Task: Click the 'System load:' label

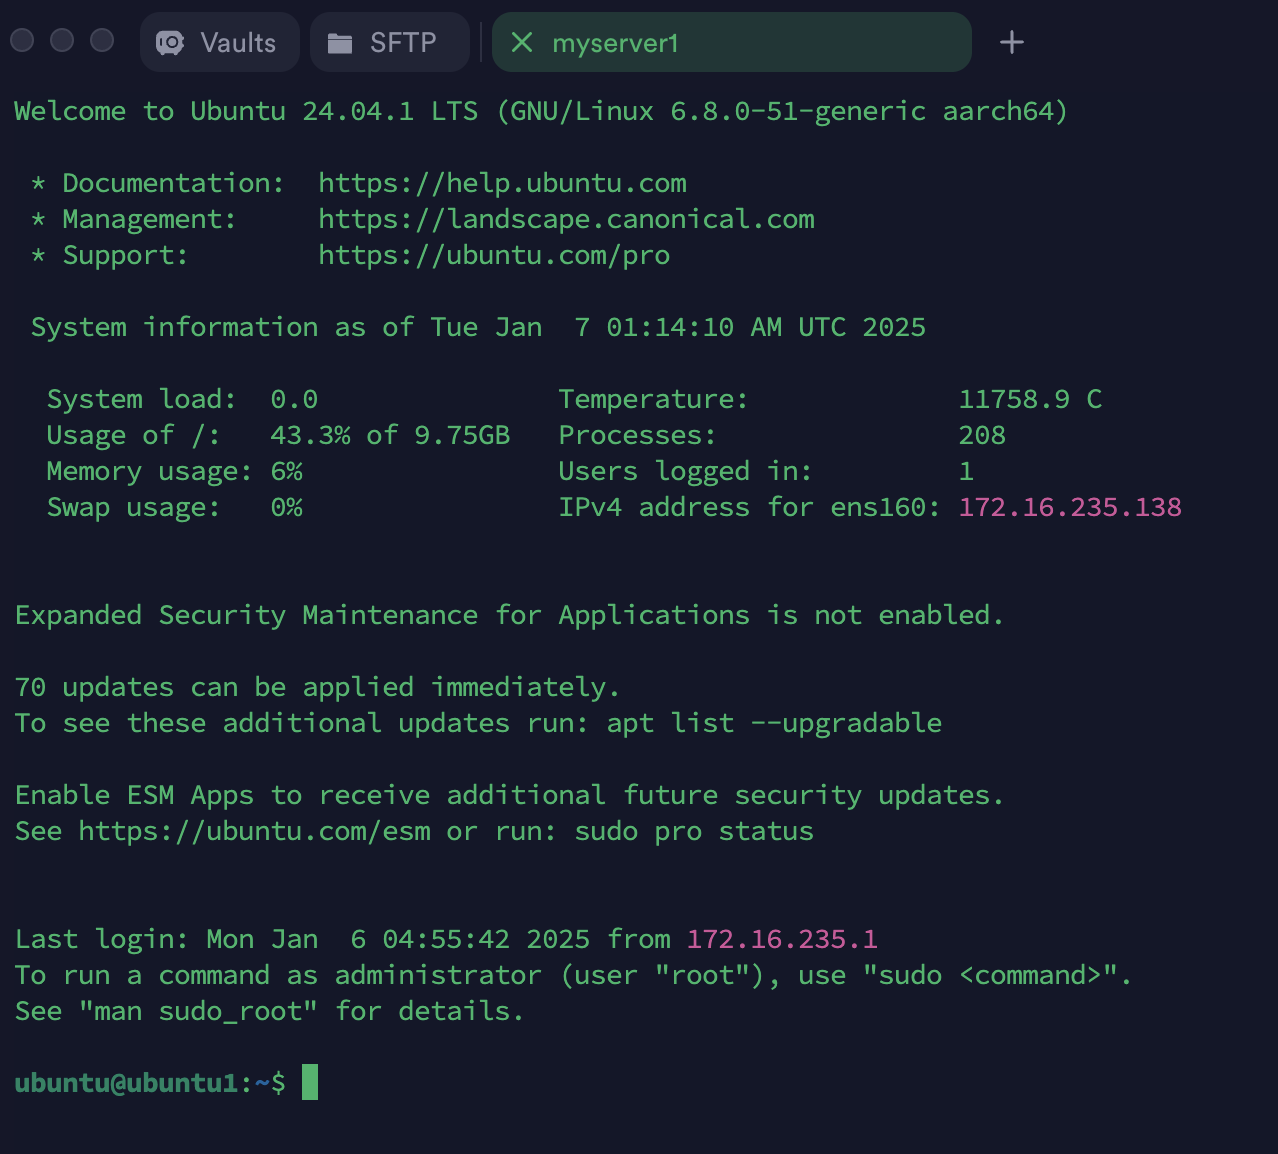Action: tap(141, 399)
